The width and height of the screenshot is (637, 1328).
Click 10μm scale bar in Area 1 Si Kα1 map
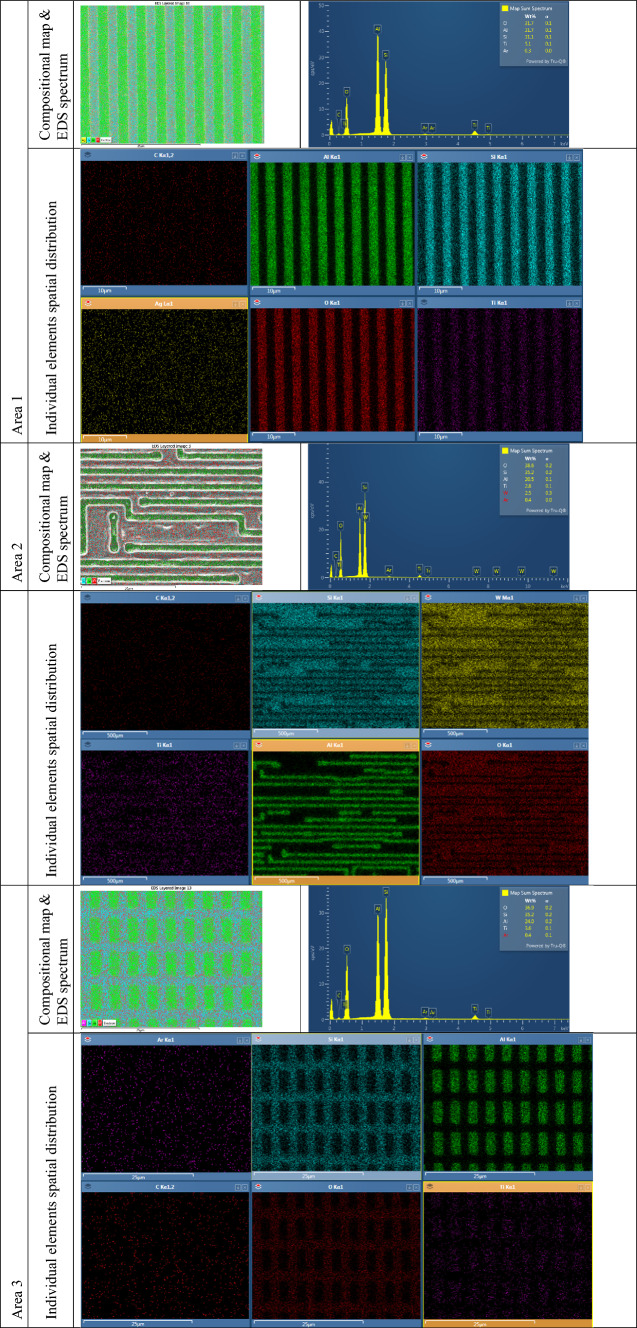tap(441, 290)
